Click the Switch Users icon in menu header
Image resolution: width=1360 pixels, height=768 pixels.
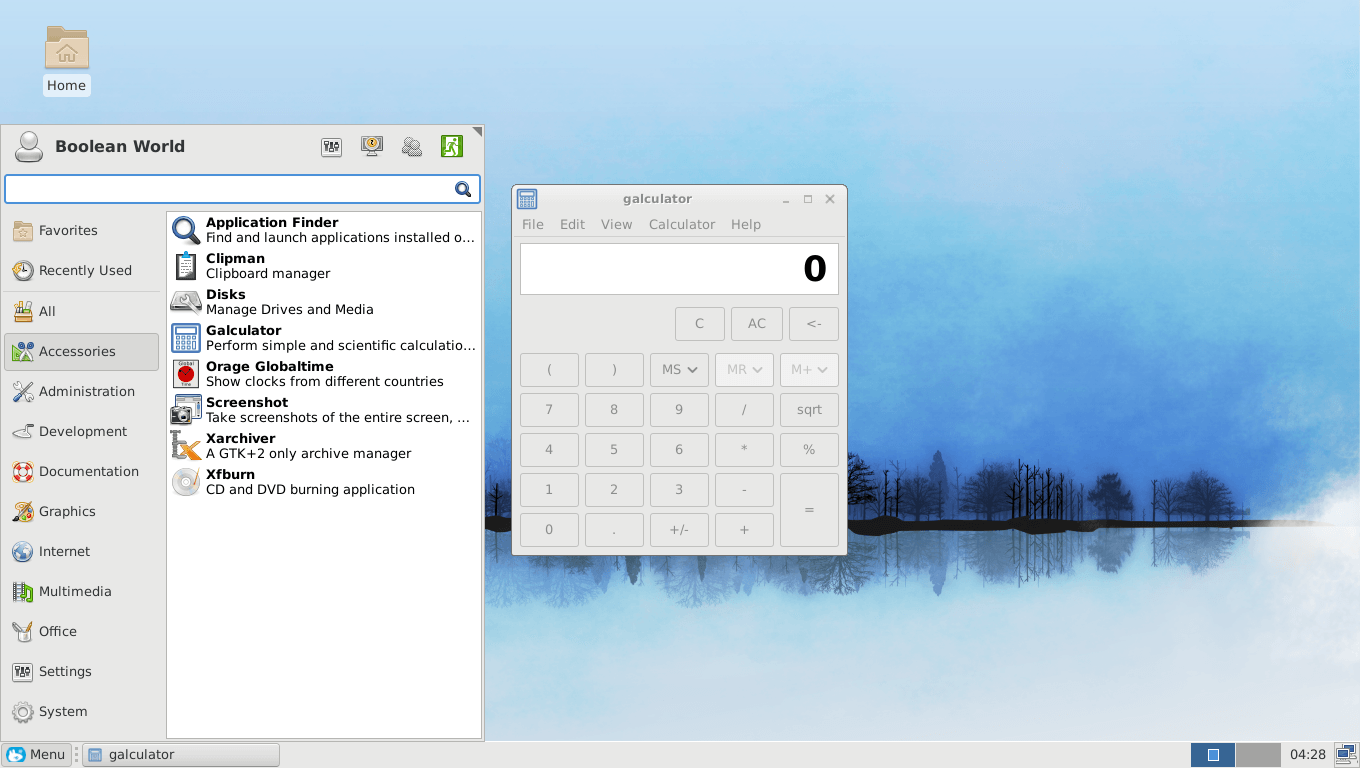click(412, 147)
